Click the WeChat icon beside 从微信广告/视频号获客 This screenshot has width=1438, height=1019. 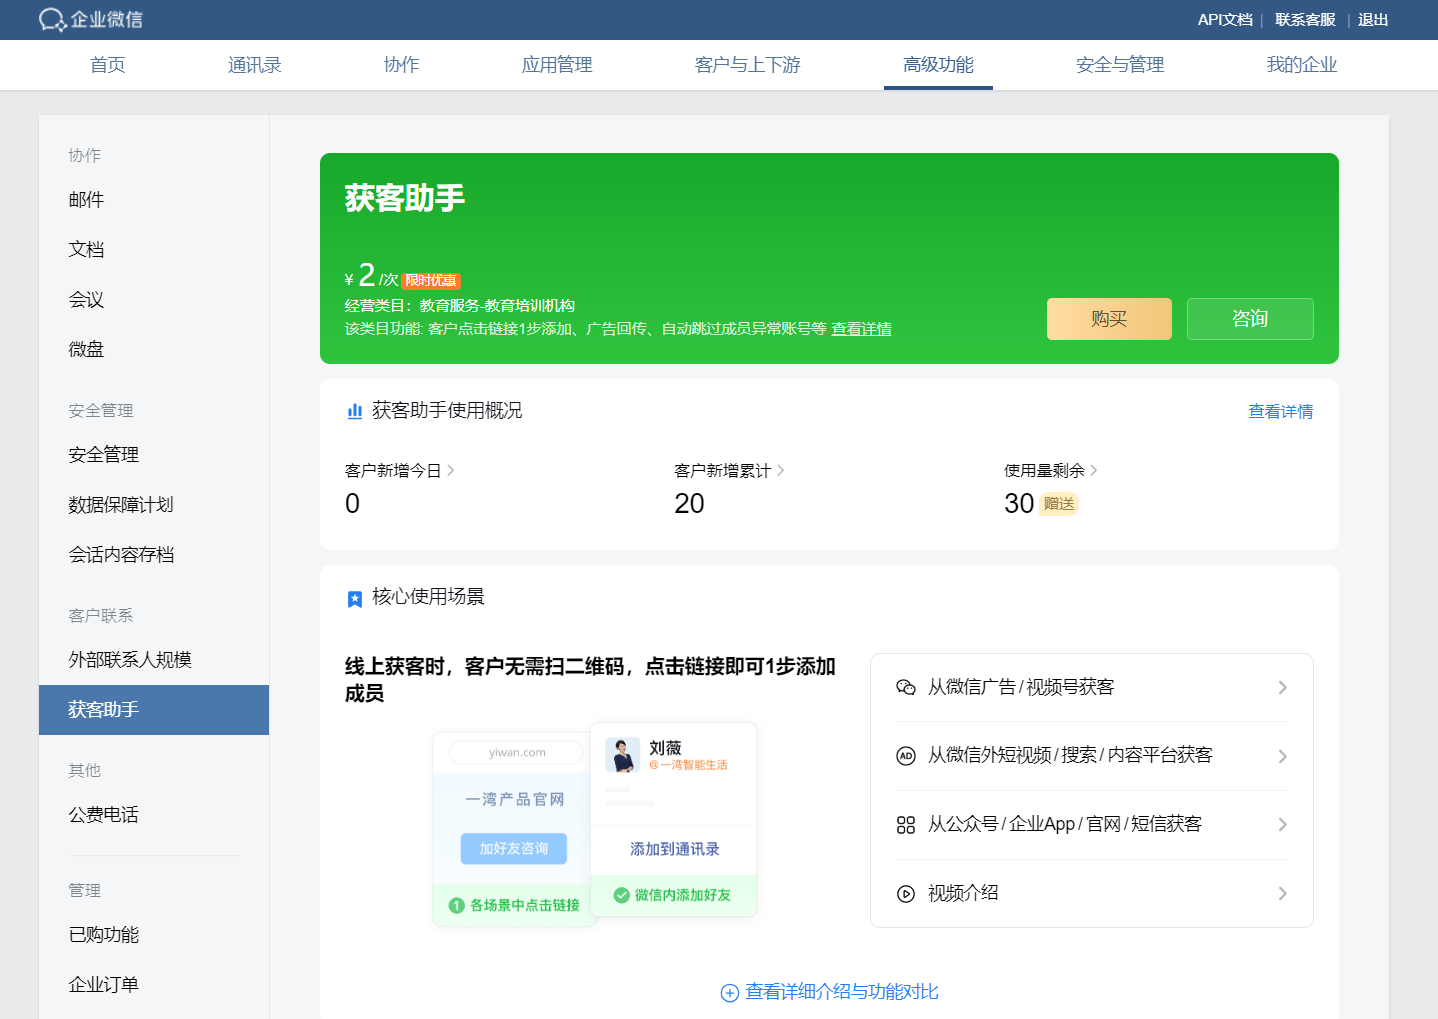coord(906,687)
